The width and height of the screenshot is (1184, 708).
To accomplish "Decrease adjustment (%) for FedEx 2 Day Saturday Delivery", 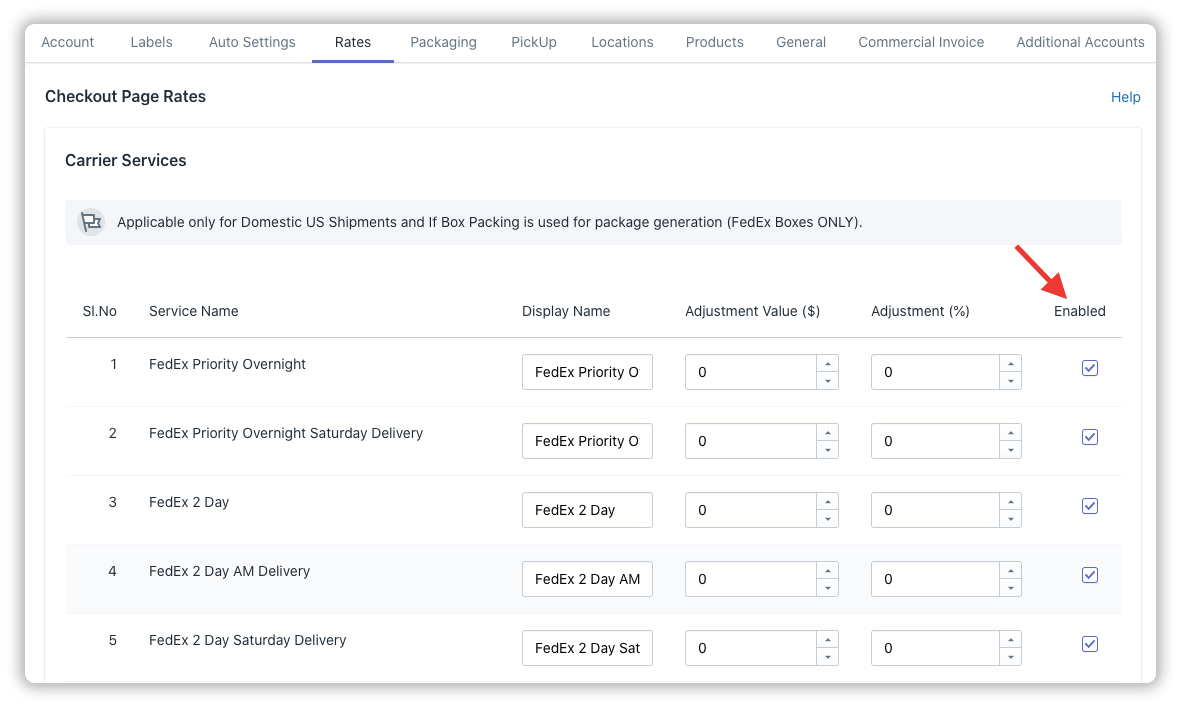I will click(1010, 657).
